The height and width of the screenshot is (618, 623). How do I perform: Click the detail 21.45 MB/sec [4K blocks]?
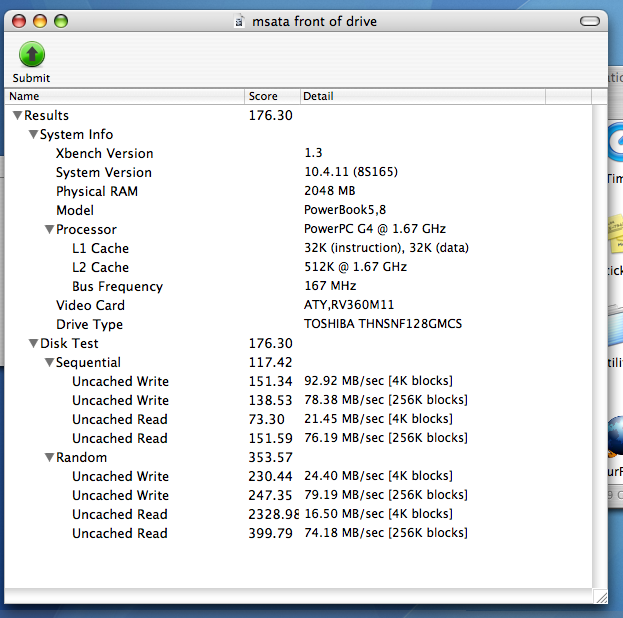(378, 419)
